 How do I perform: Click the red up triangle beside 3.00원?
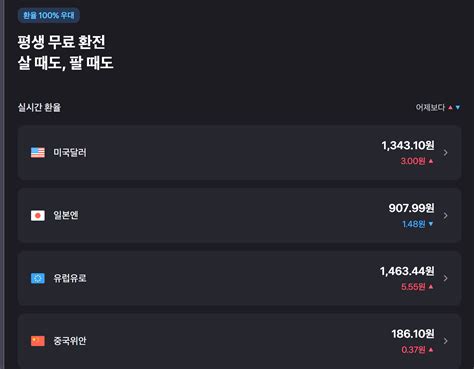tap(431, 161)
